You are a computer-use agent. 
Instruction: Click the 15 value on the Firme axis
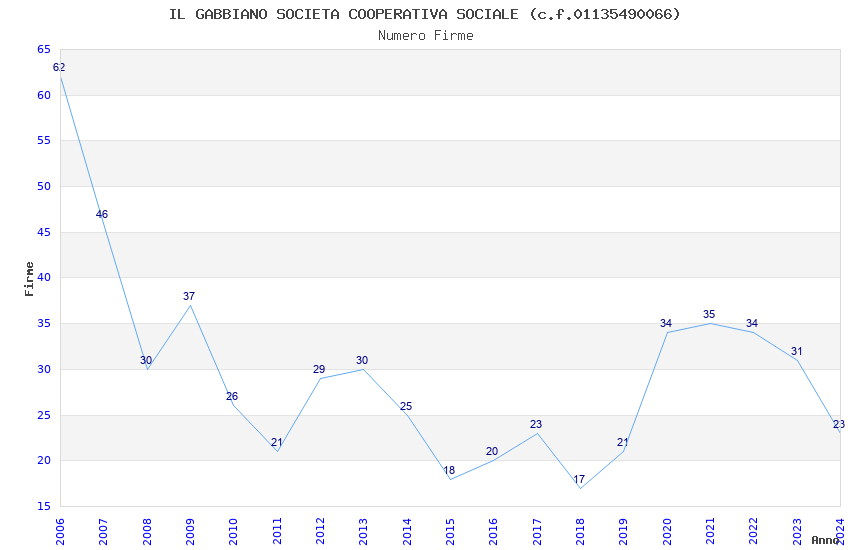[44, 506]
